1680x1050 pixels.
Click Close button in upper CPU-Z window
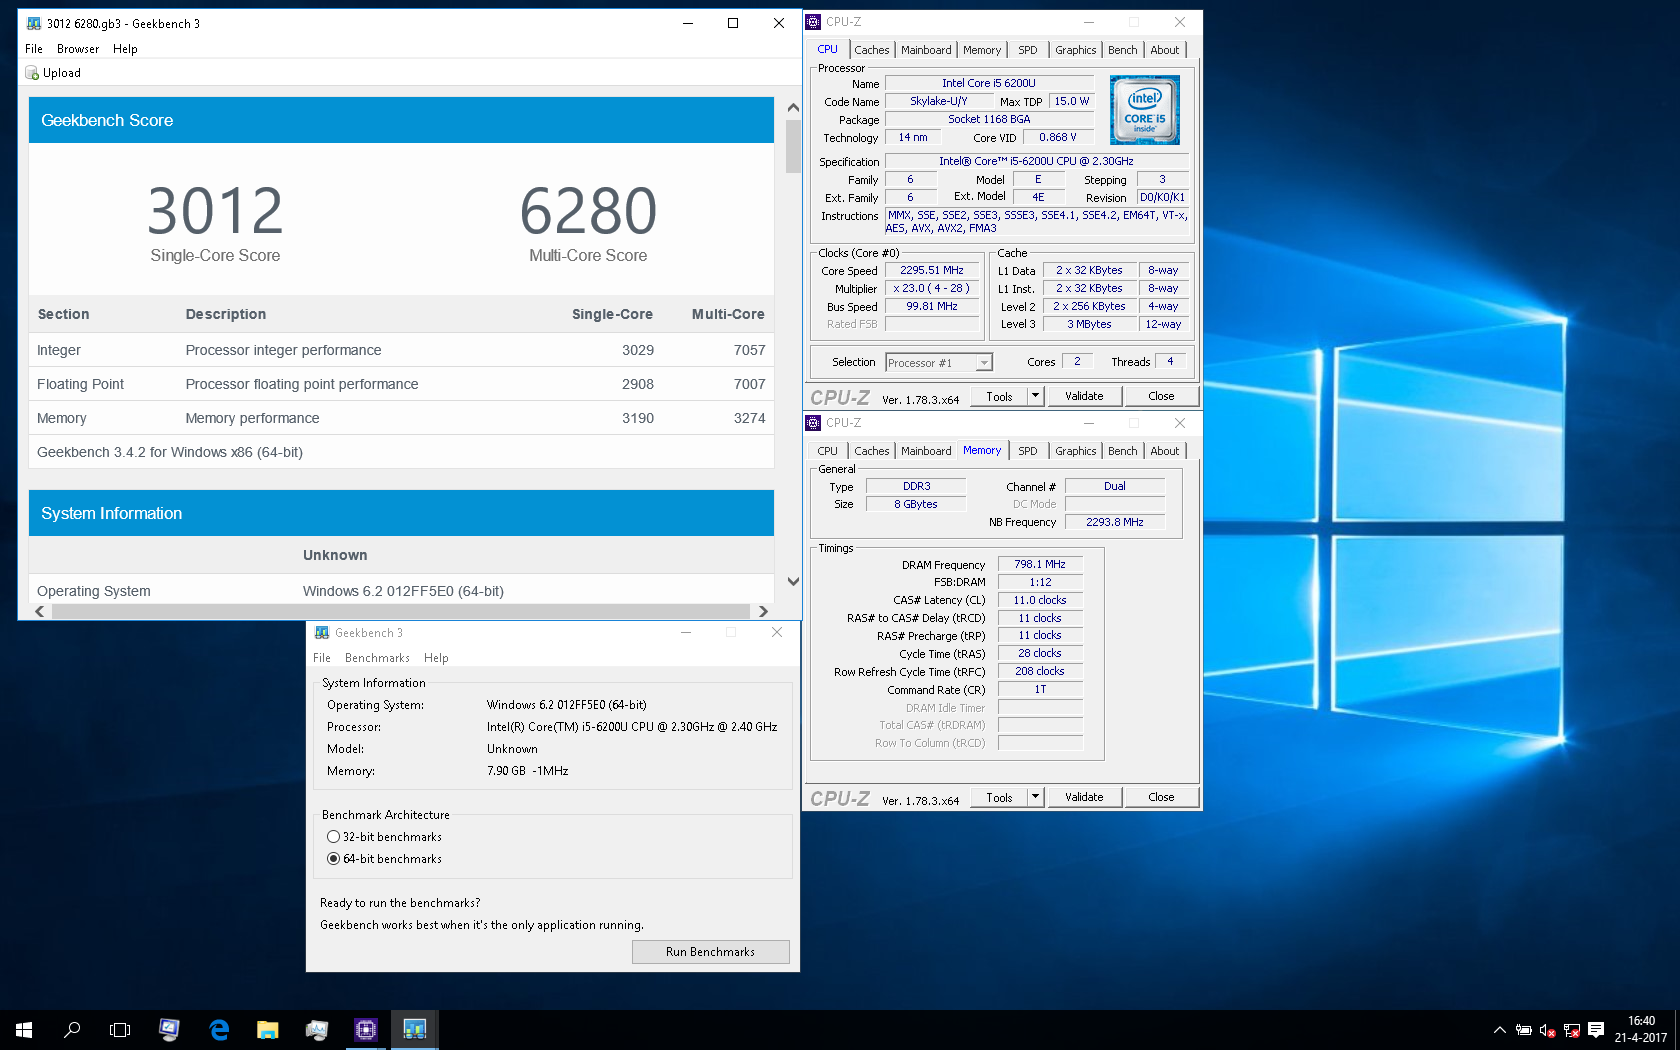click(1161, 396)
